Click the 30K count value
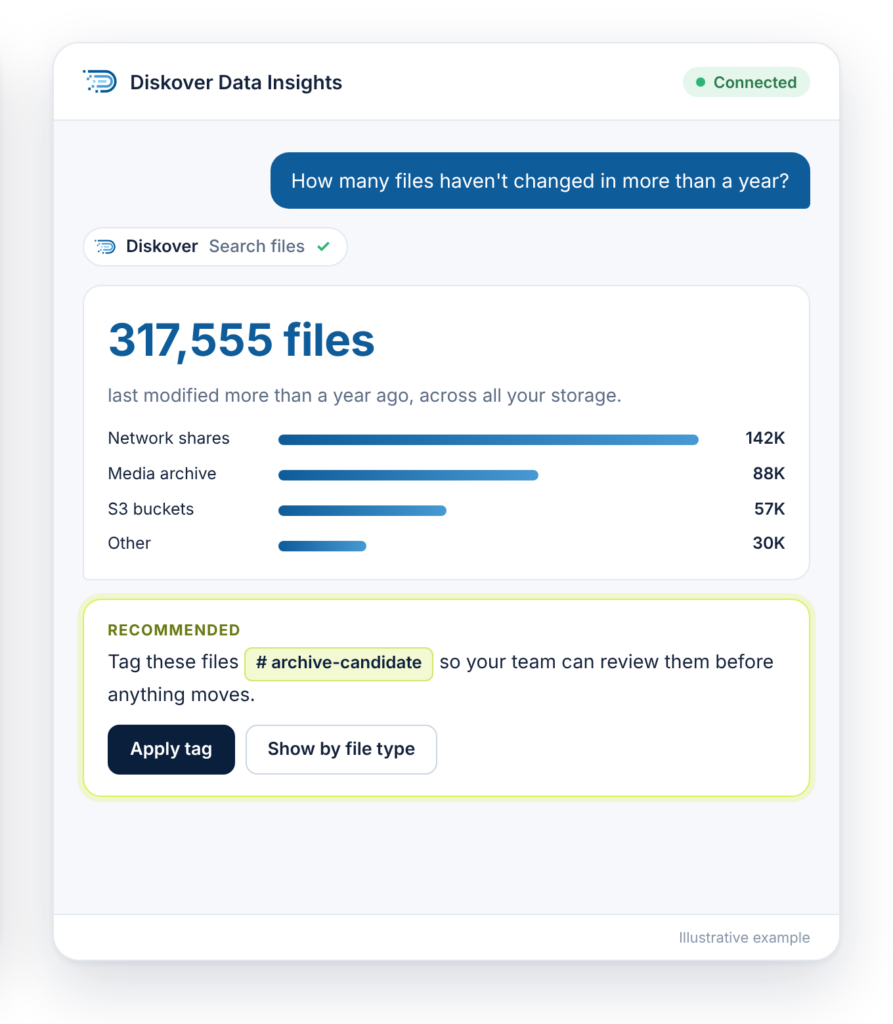 [x=769, y=543]
